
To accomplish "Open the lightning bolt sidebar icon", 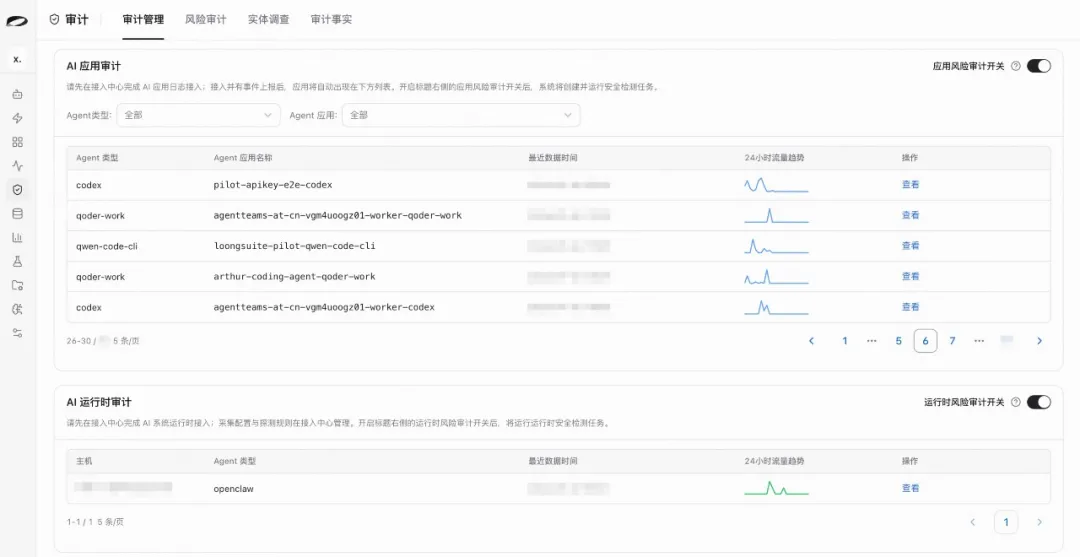I will pyautogui.click(x=18, y=118).
